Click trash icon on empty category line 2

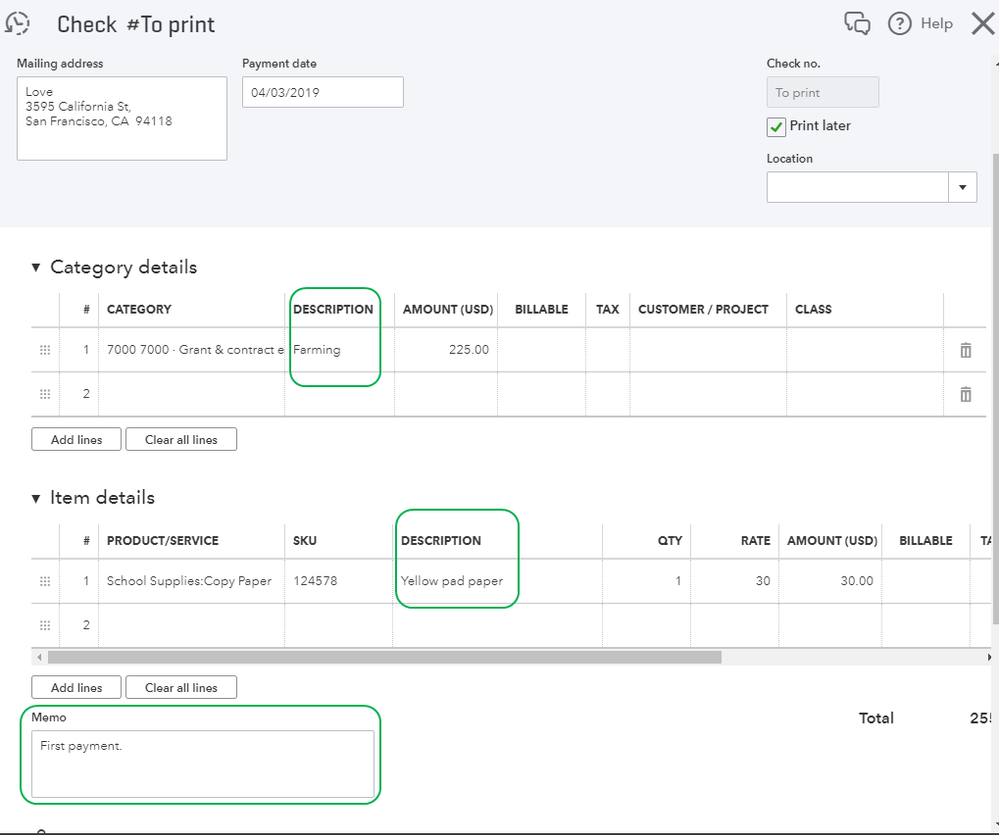[965, 394]
